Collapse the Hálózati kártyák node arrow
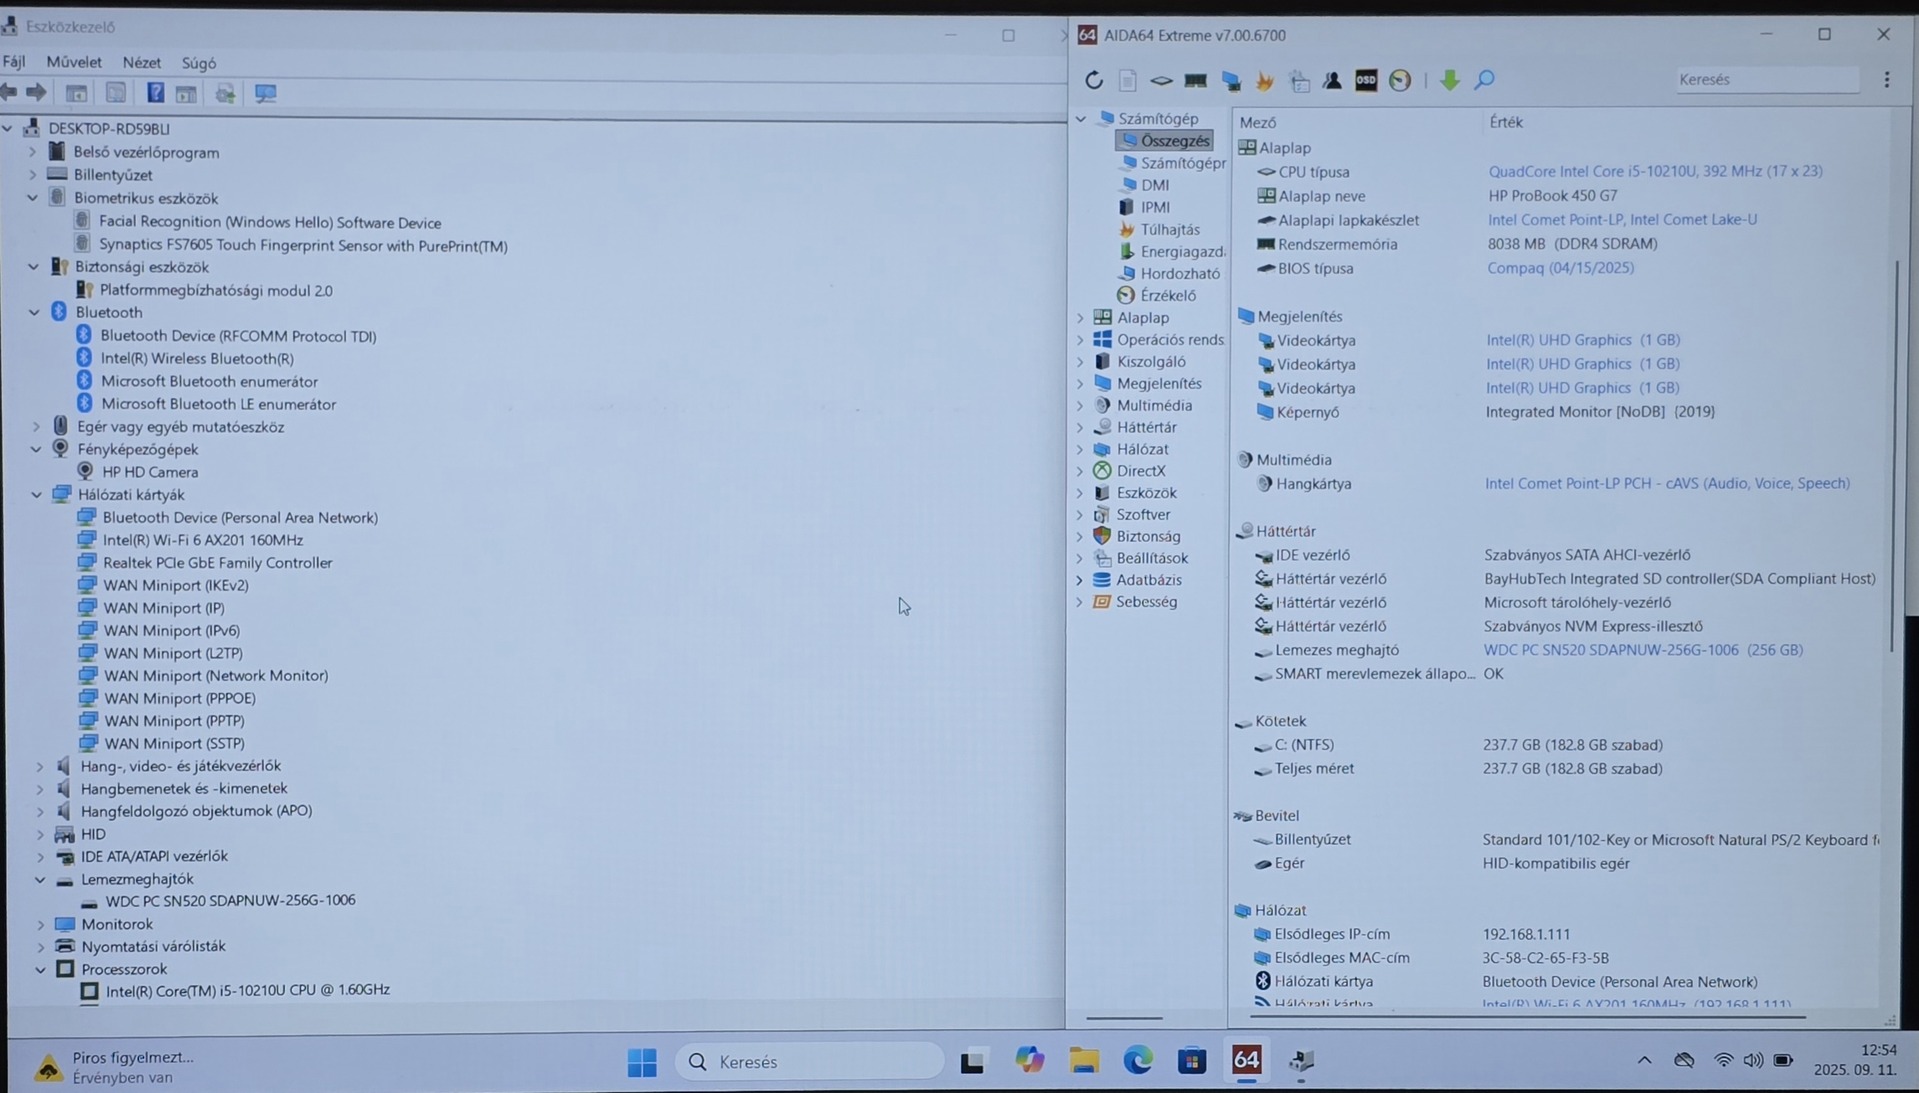Image resolution: width=1919 pixels, height=1093 pixels. point(37,495)
